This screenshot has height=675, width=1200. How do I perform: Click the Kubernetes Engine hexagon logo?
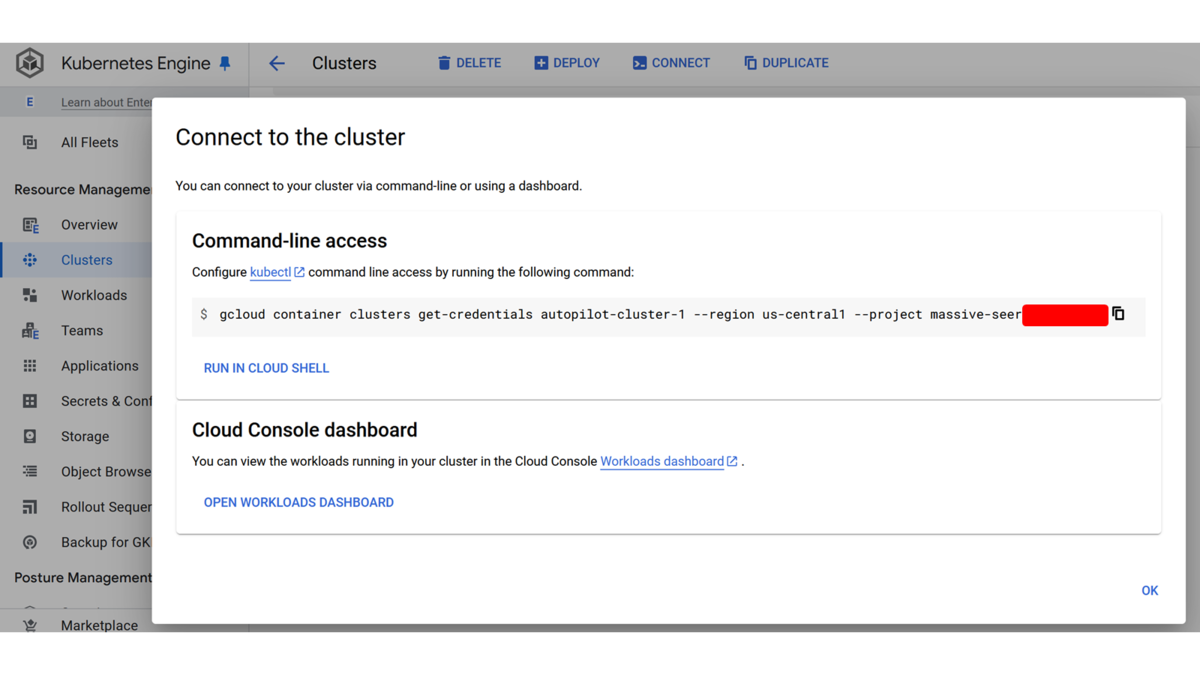click(x=30, y=63)
